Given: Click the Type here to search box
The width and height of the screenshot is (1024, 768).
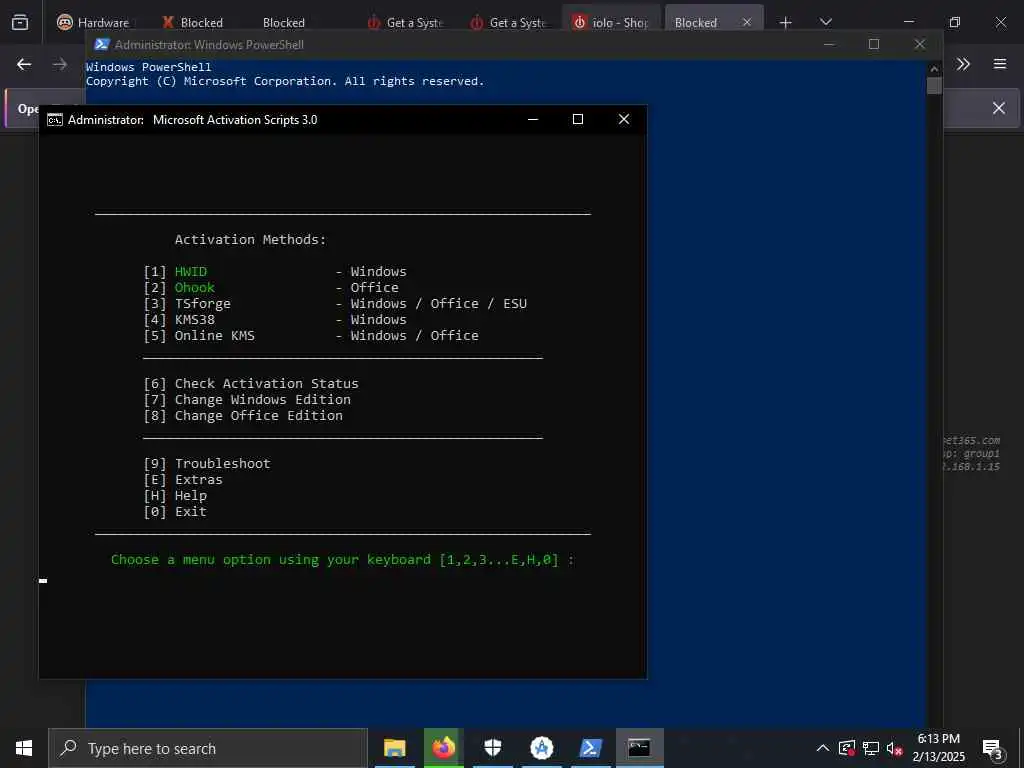Looking at the screenshot, I should pos(208,748).
